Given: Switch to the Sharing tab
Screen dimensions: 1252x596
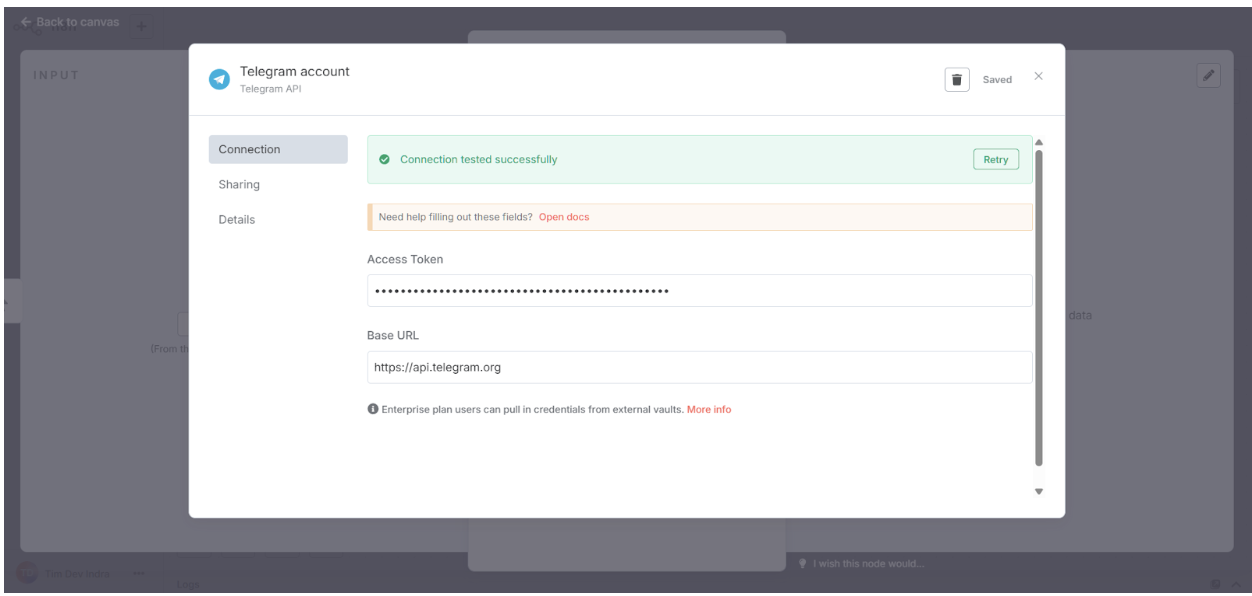Looking at the screenshot, I should coord(239,184).
